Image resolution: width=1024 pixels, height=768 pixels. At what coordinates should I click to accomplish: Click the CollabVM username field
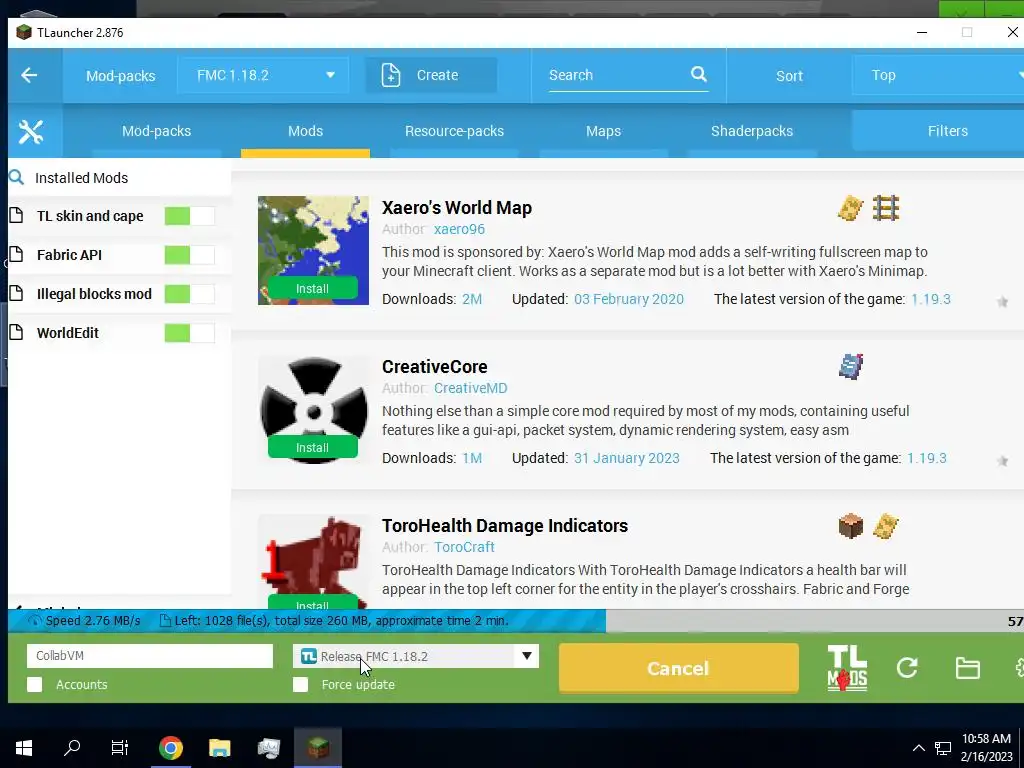point(150,656)
